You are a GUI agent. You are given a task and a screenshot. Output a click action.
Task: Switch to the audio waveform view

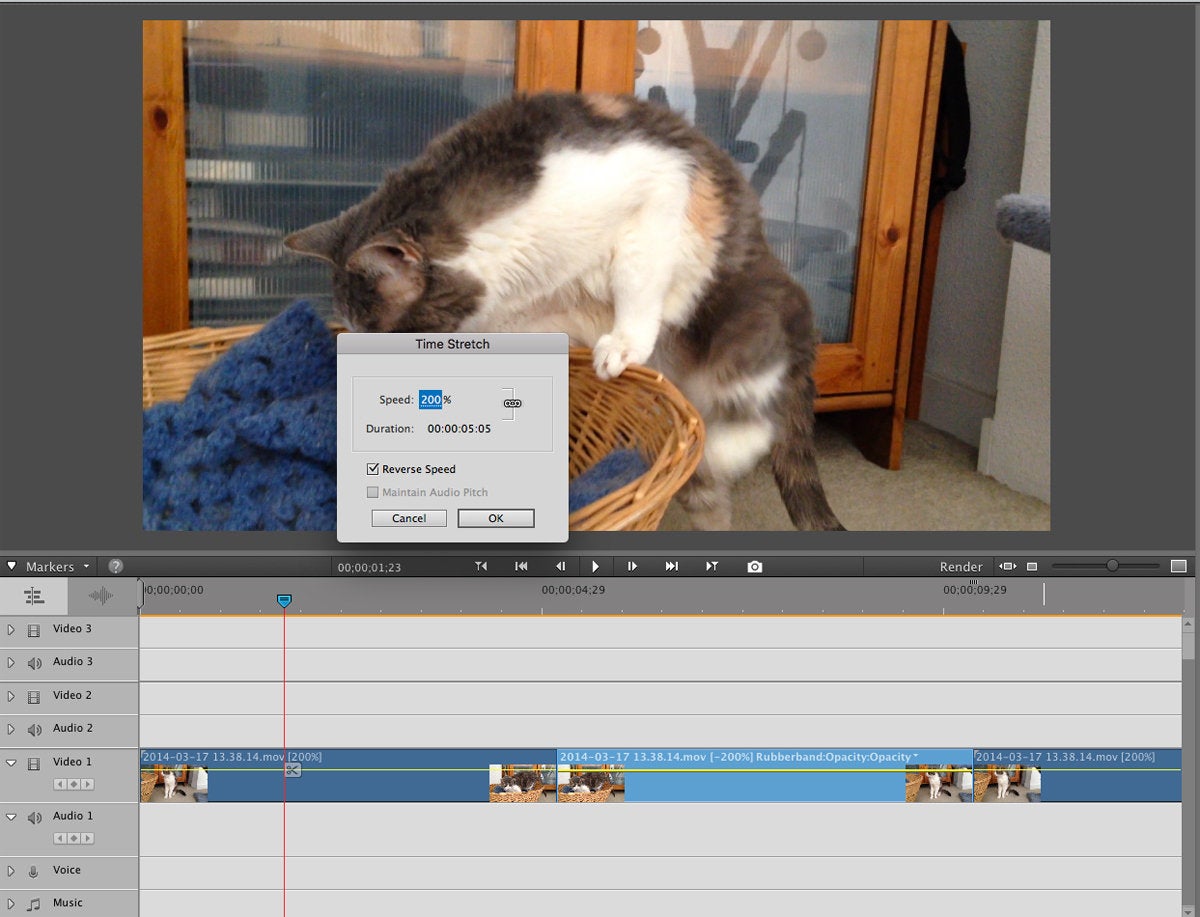[x=101, y=596]
